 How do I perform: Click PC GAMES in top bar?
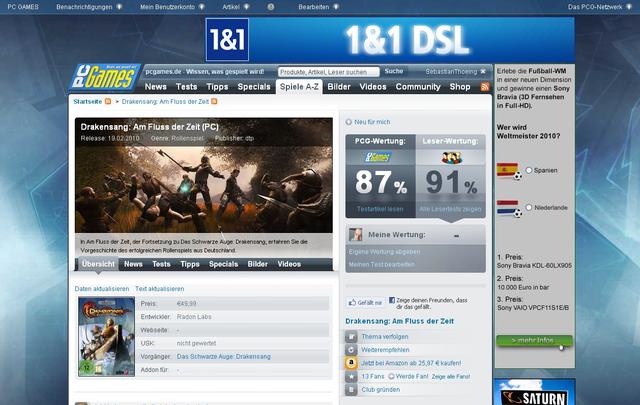click(x=23, y=7)
